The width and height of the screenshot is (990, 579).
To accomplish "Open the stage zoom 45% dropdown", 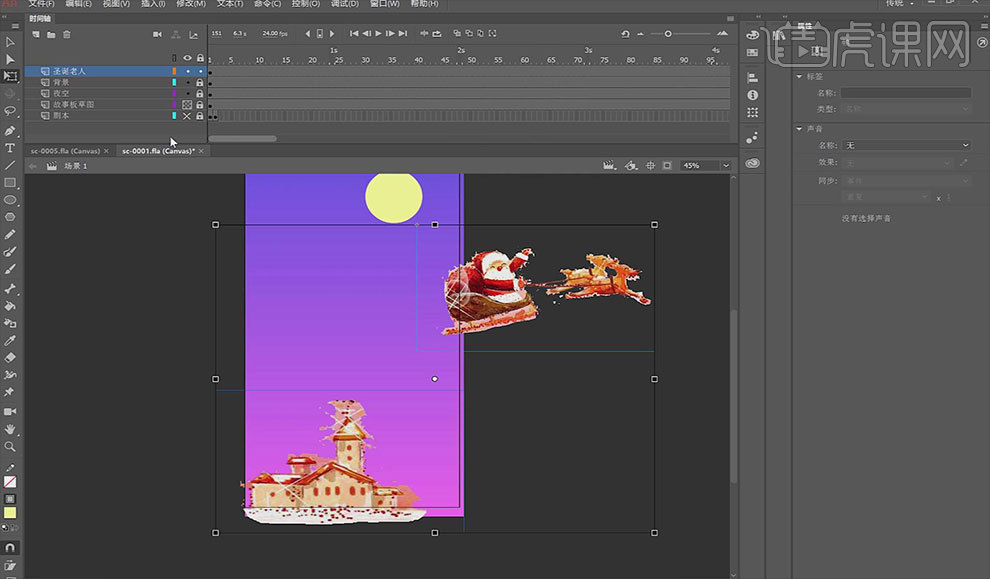I will 726,165.
